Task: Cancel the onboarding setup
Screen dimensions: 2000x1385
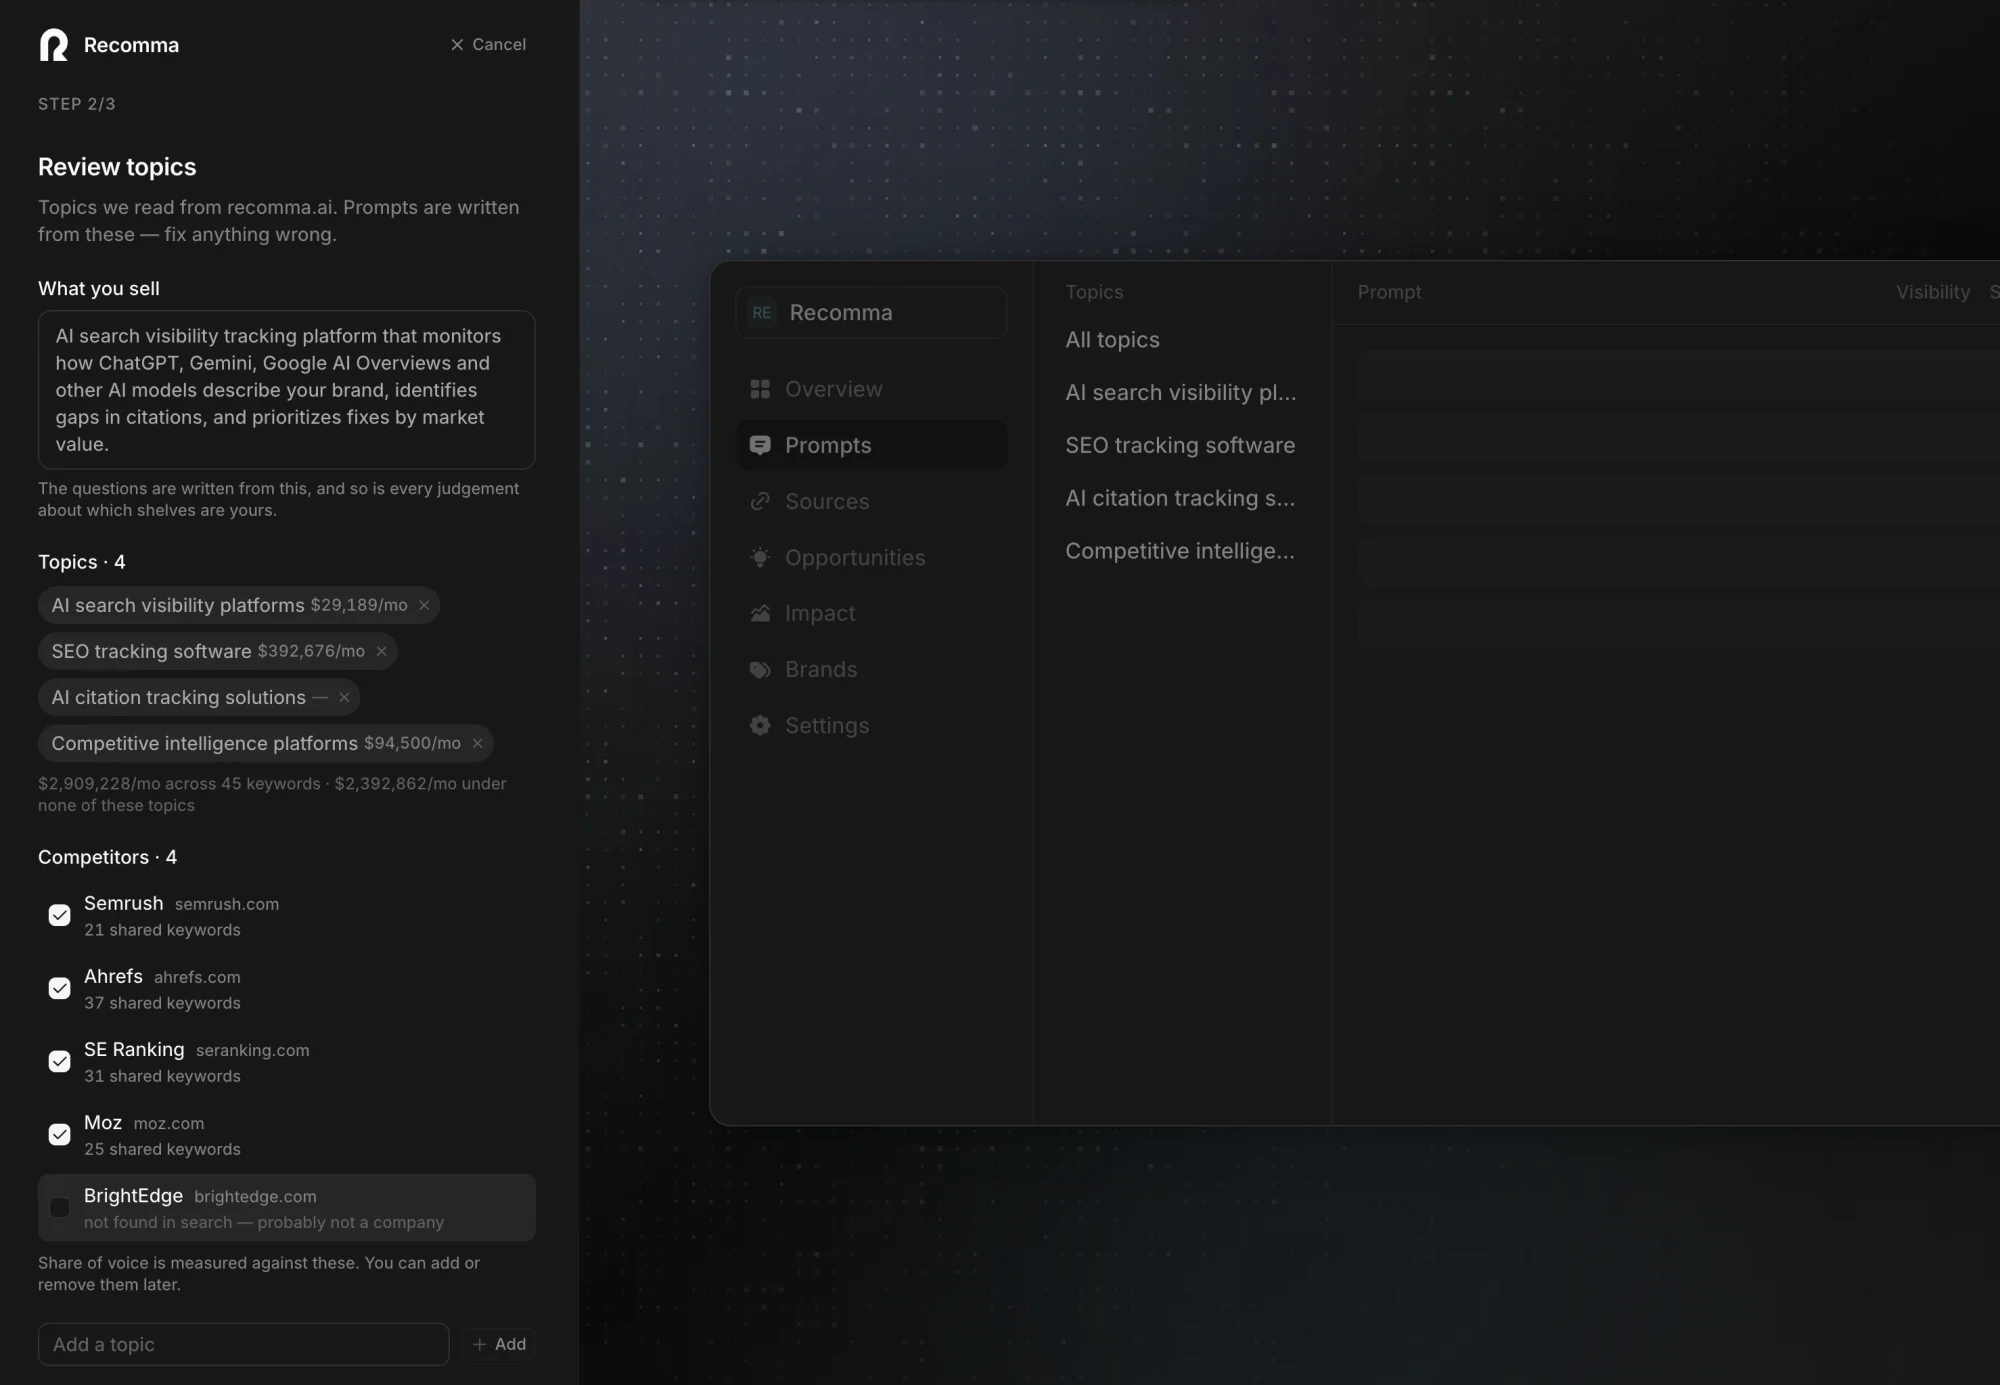Action: tap(488, 45)
